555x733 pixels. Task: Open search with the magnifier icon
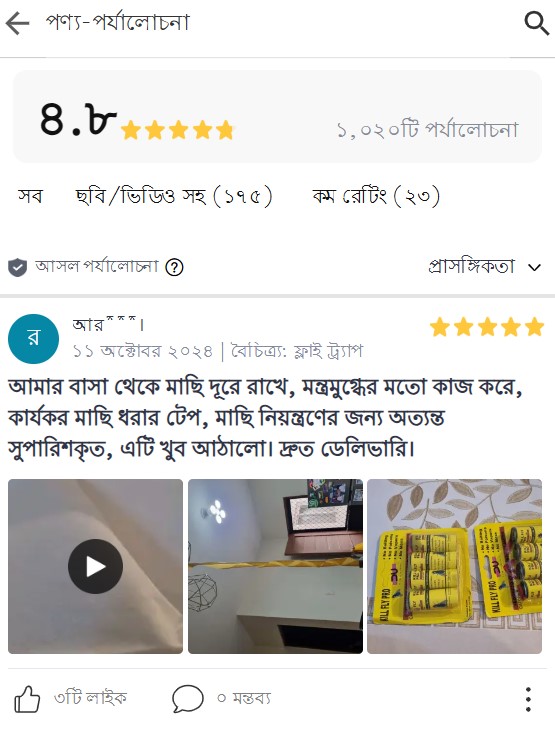coord(536,23)
